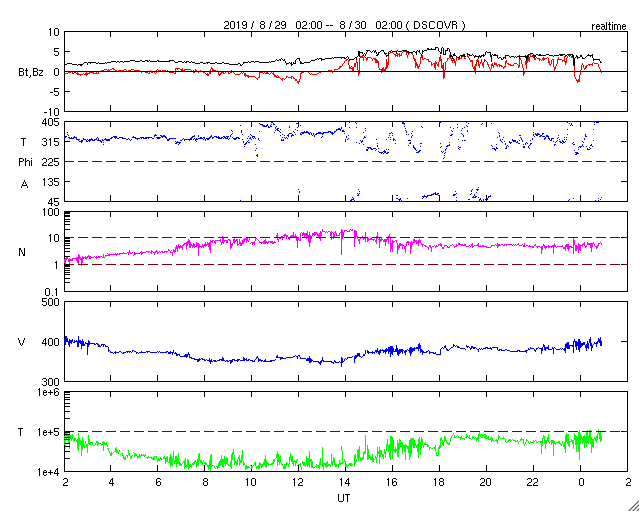The image size is (640, 512).
Task: Click the '135' tick on the Phi axis
Action: click(52, 182)
